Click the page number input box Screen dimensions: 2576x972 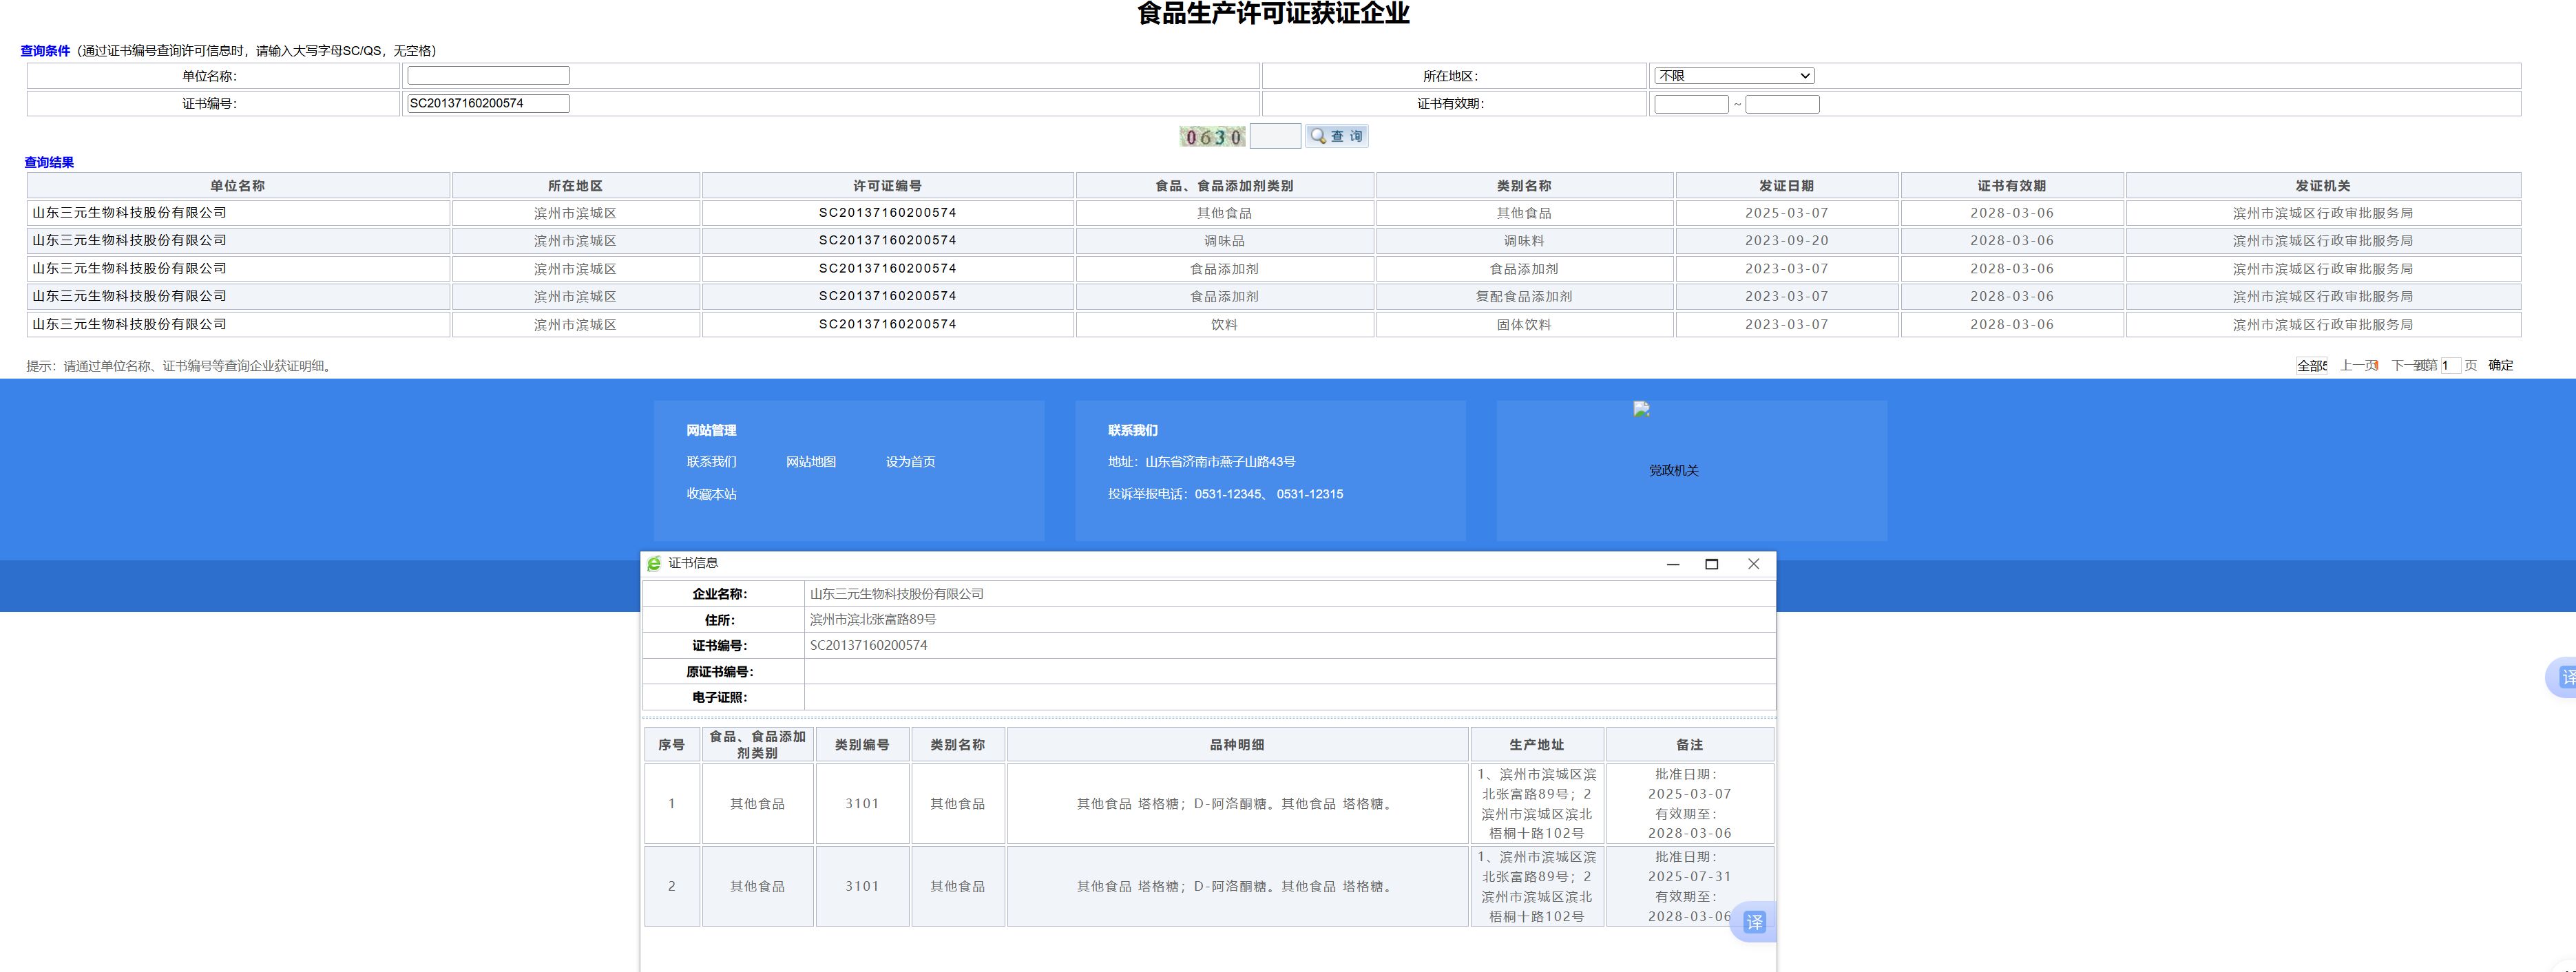click(2449, 365)
